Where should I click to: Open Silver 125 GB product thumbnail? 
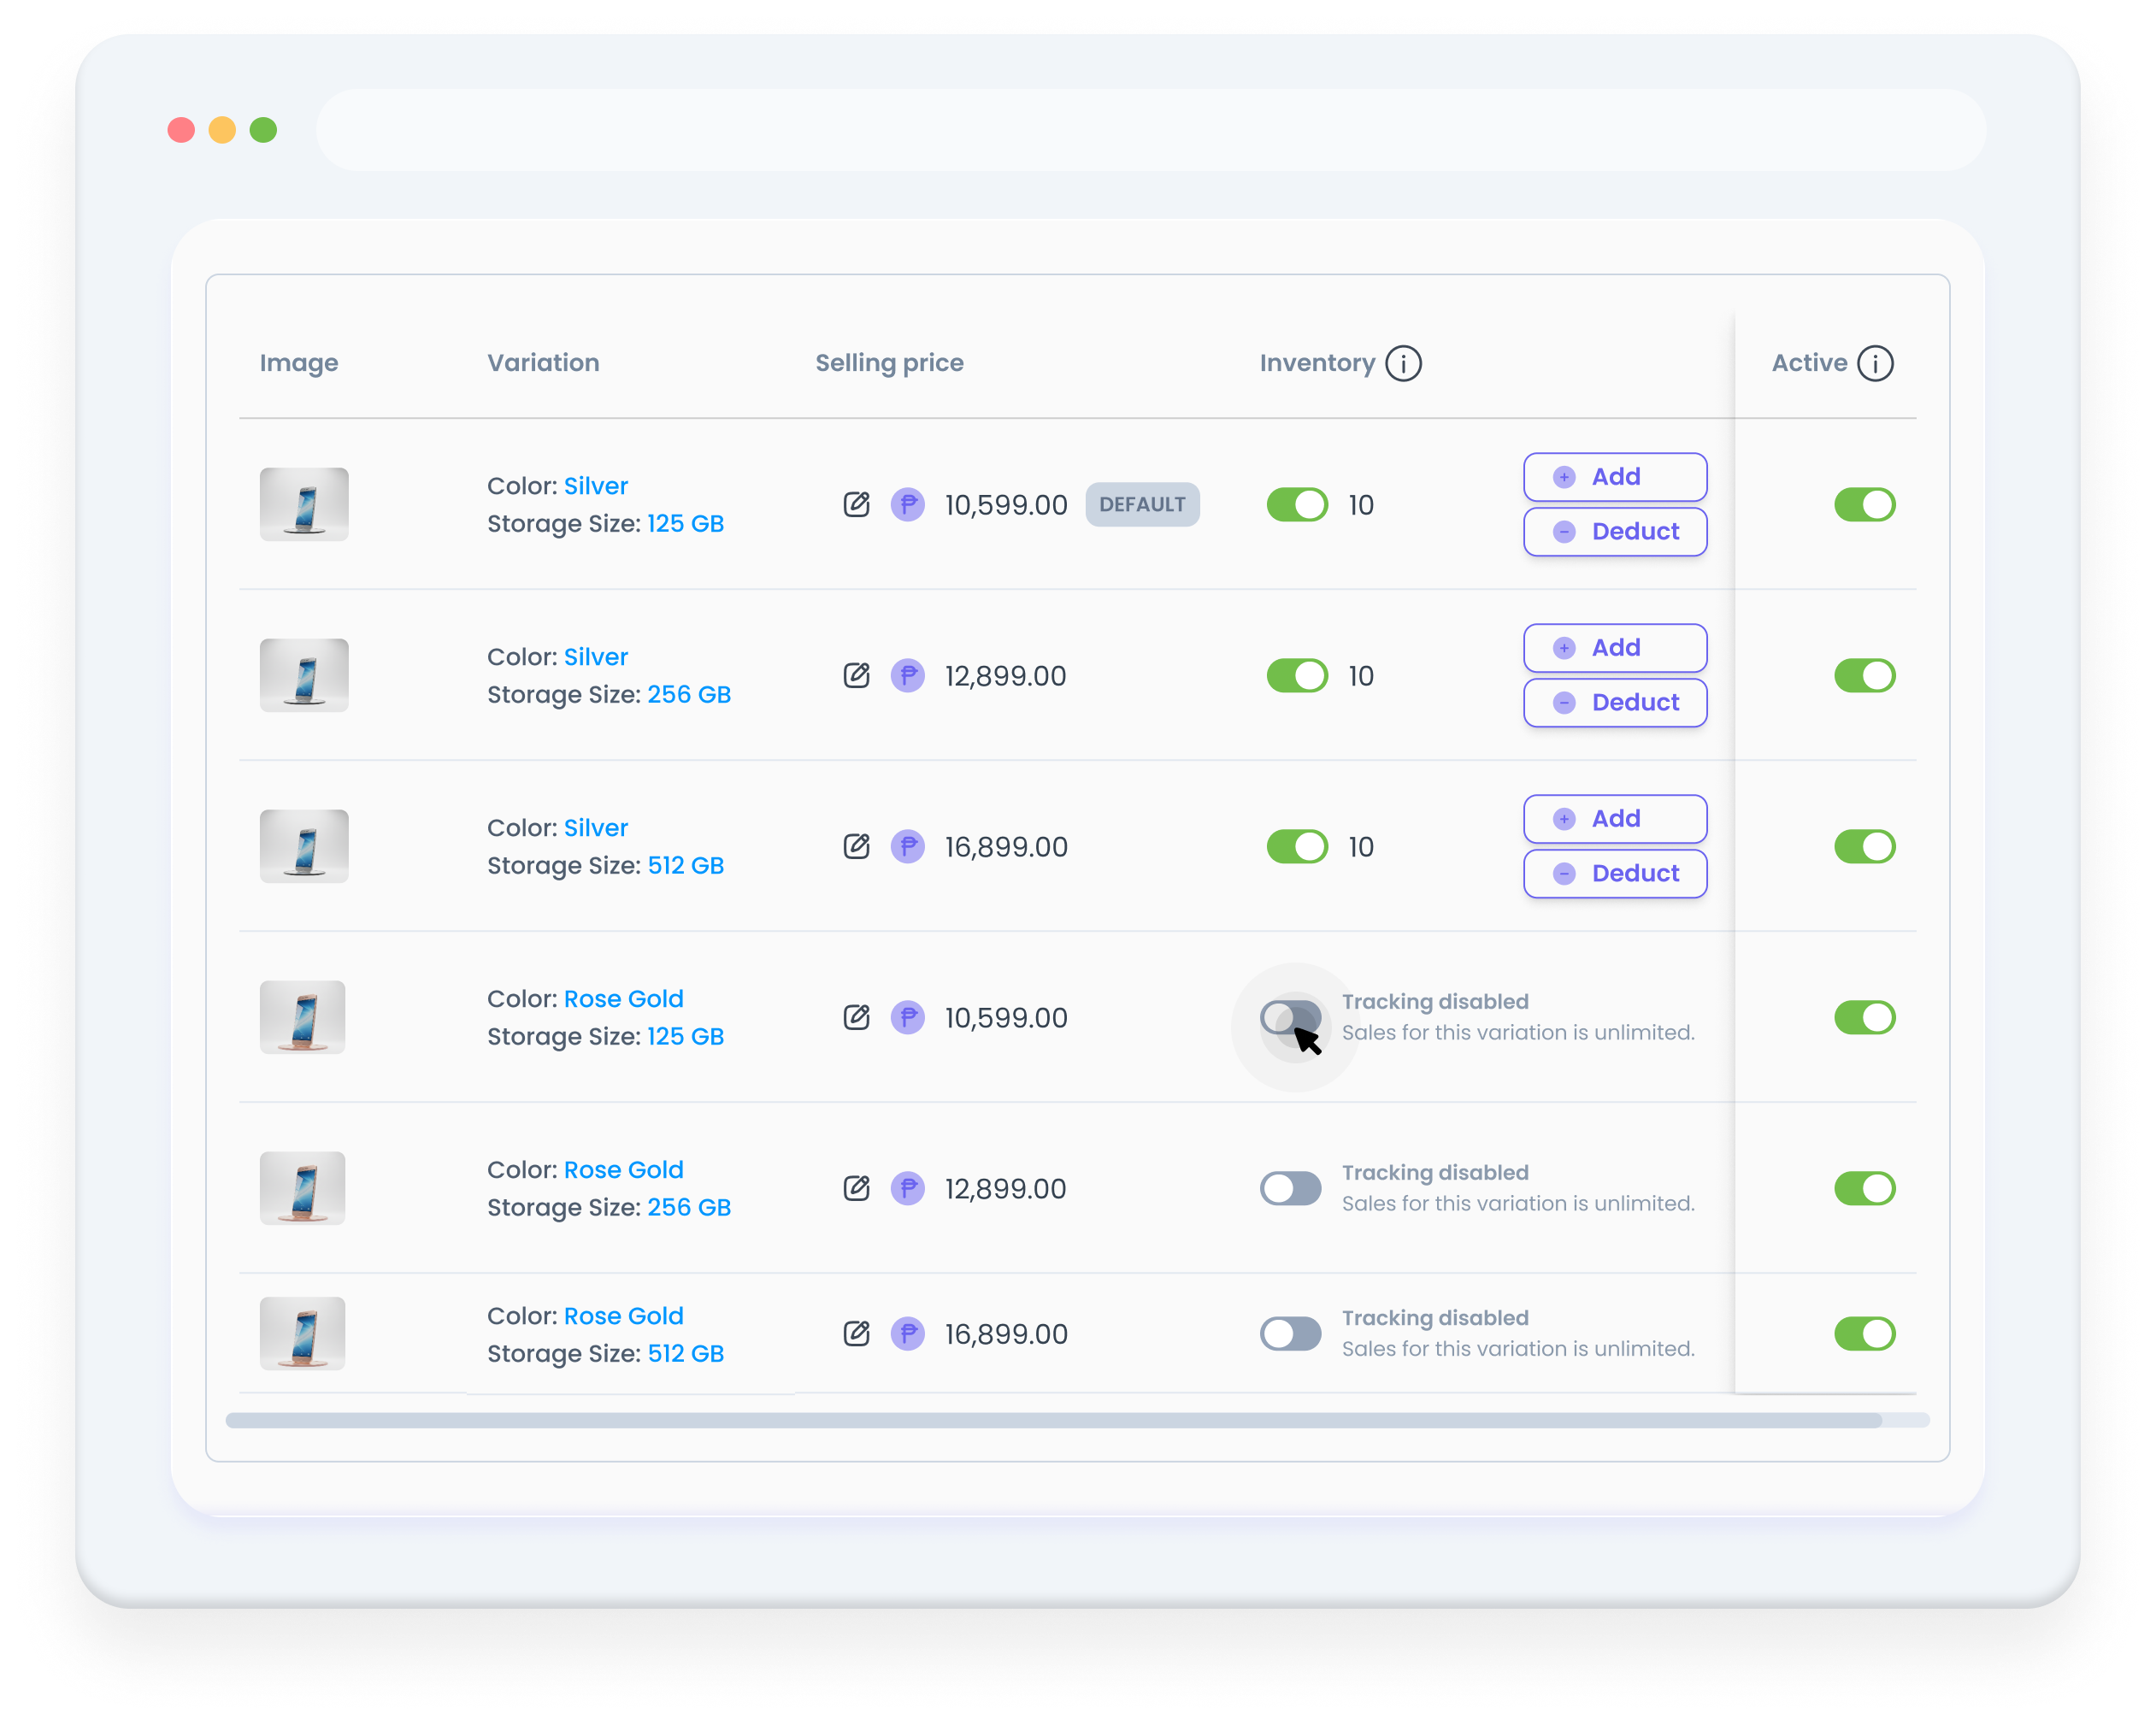click(x=304, y=504)
